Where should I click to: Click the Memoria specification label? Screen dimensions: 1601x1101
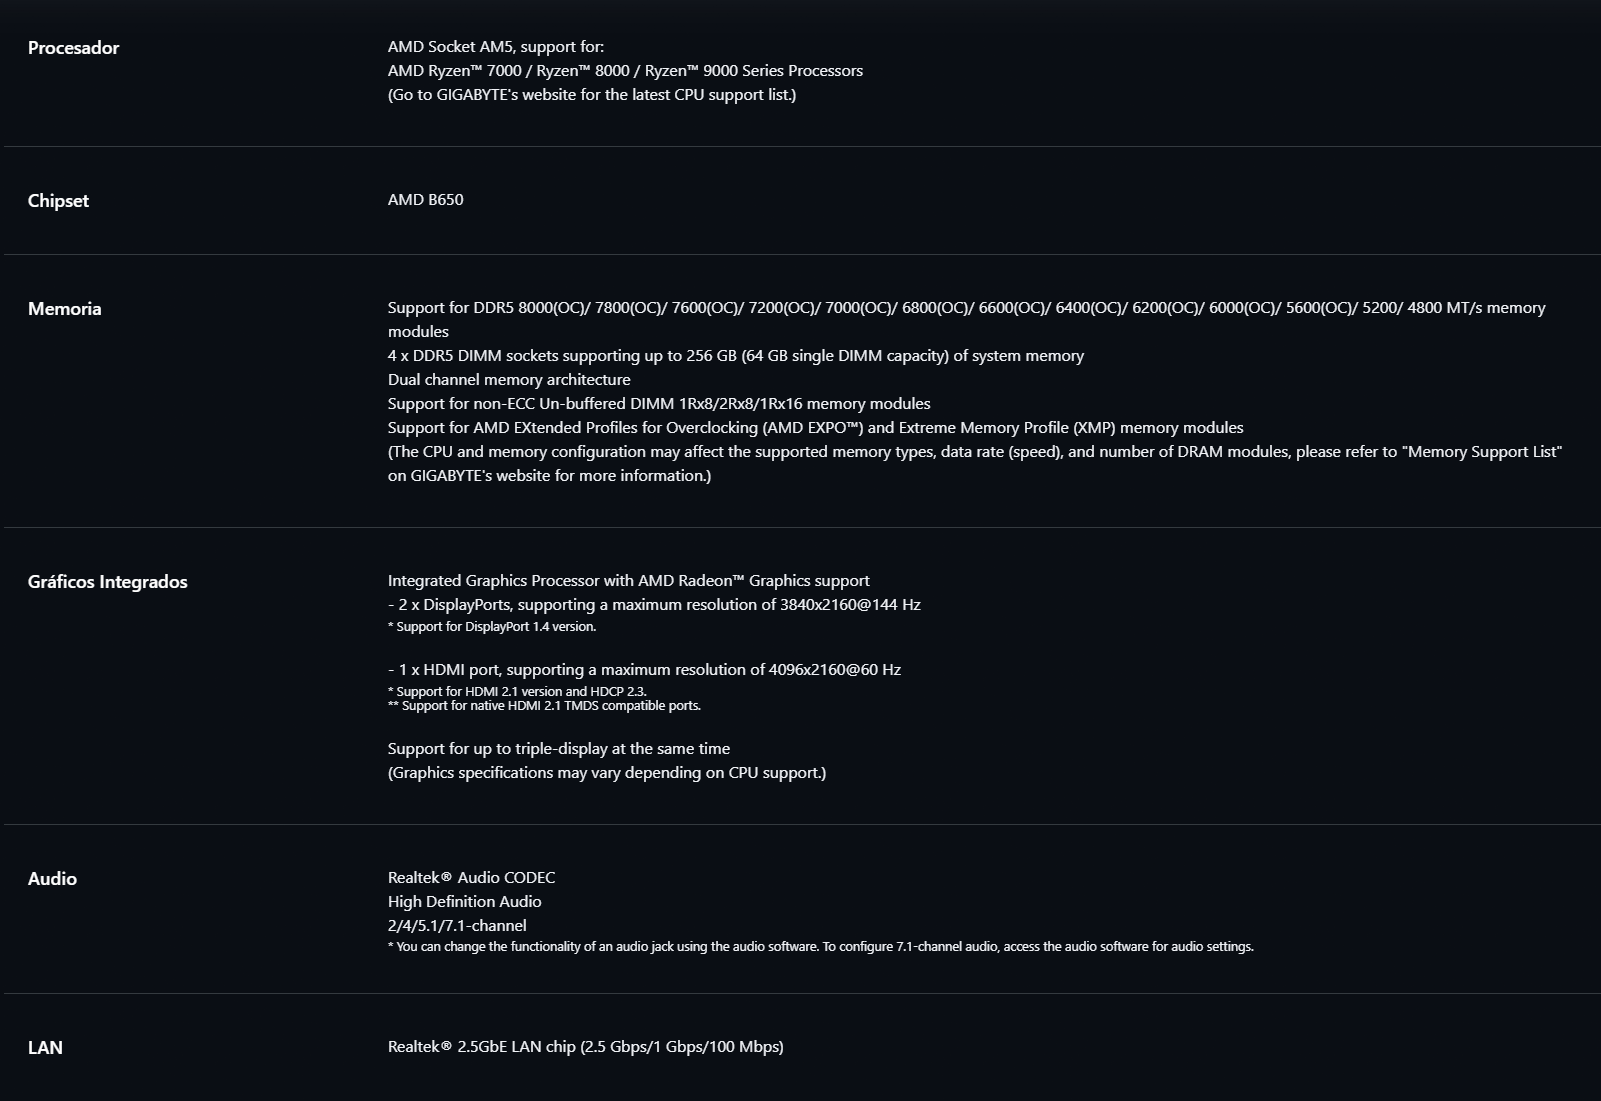(64, 309)
